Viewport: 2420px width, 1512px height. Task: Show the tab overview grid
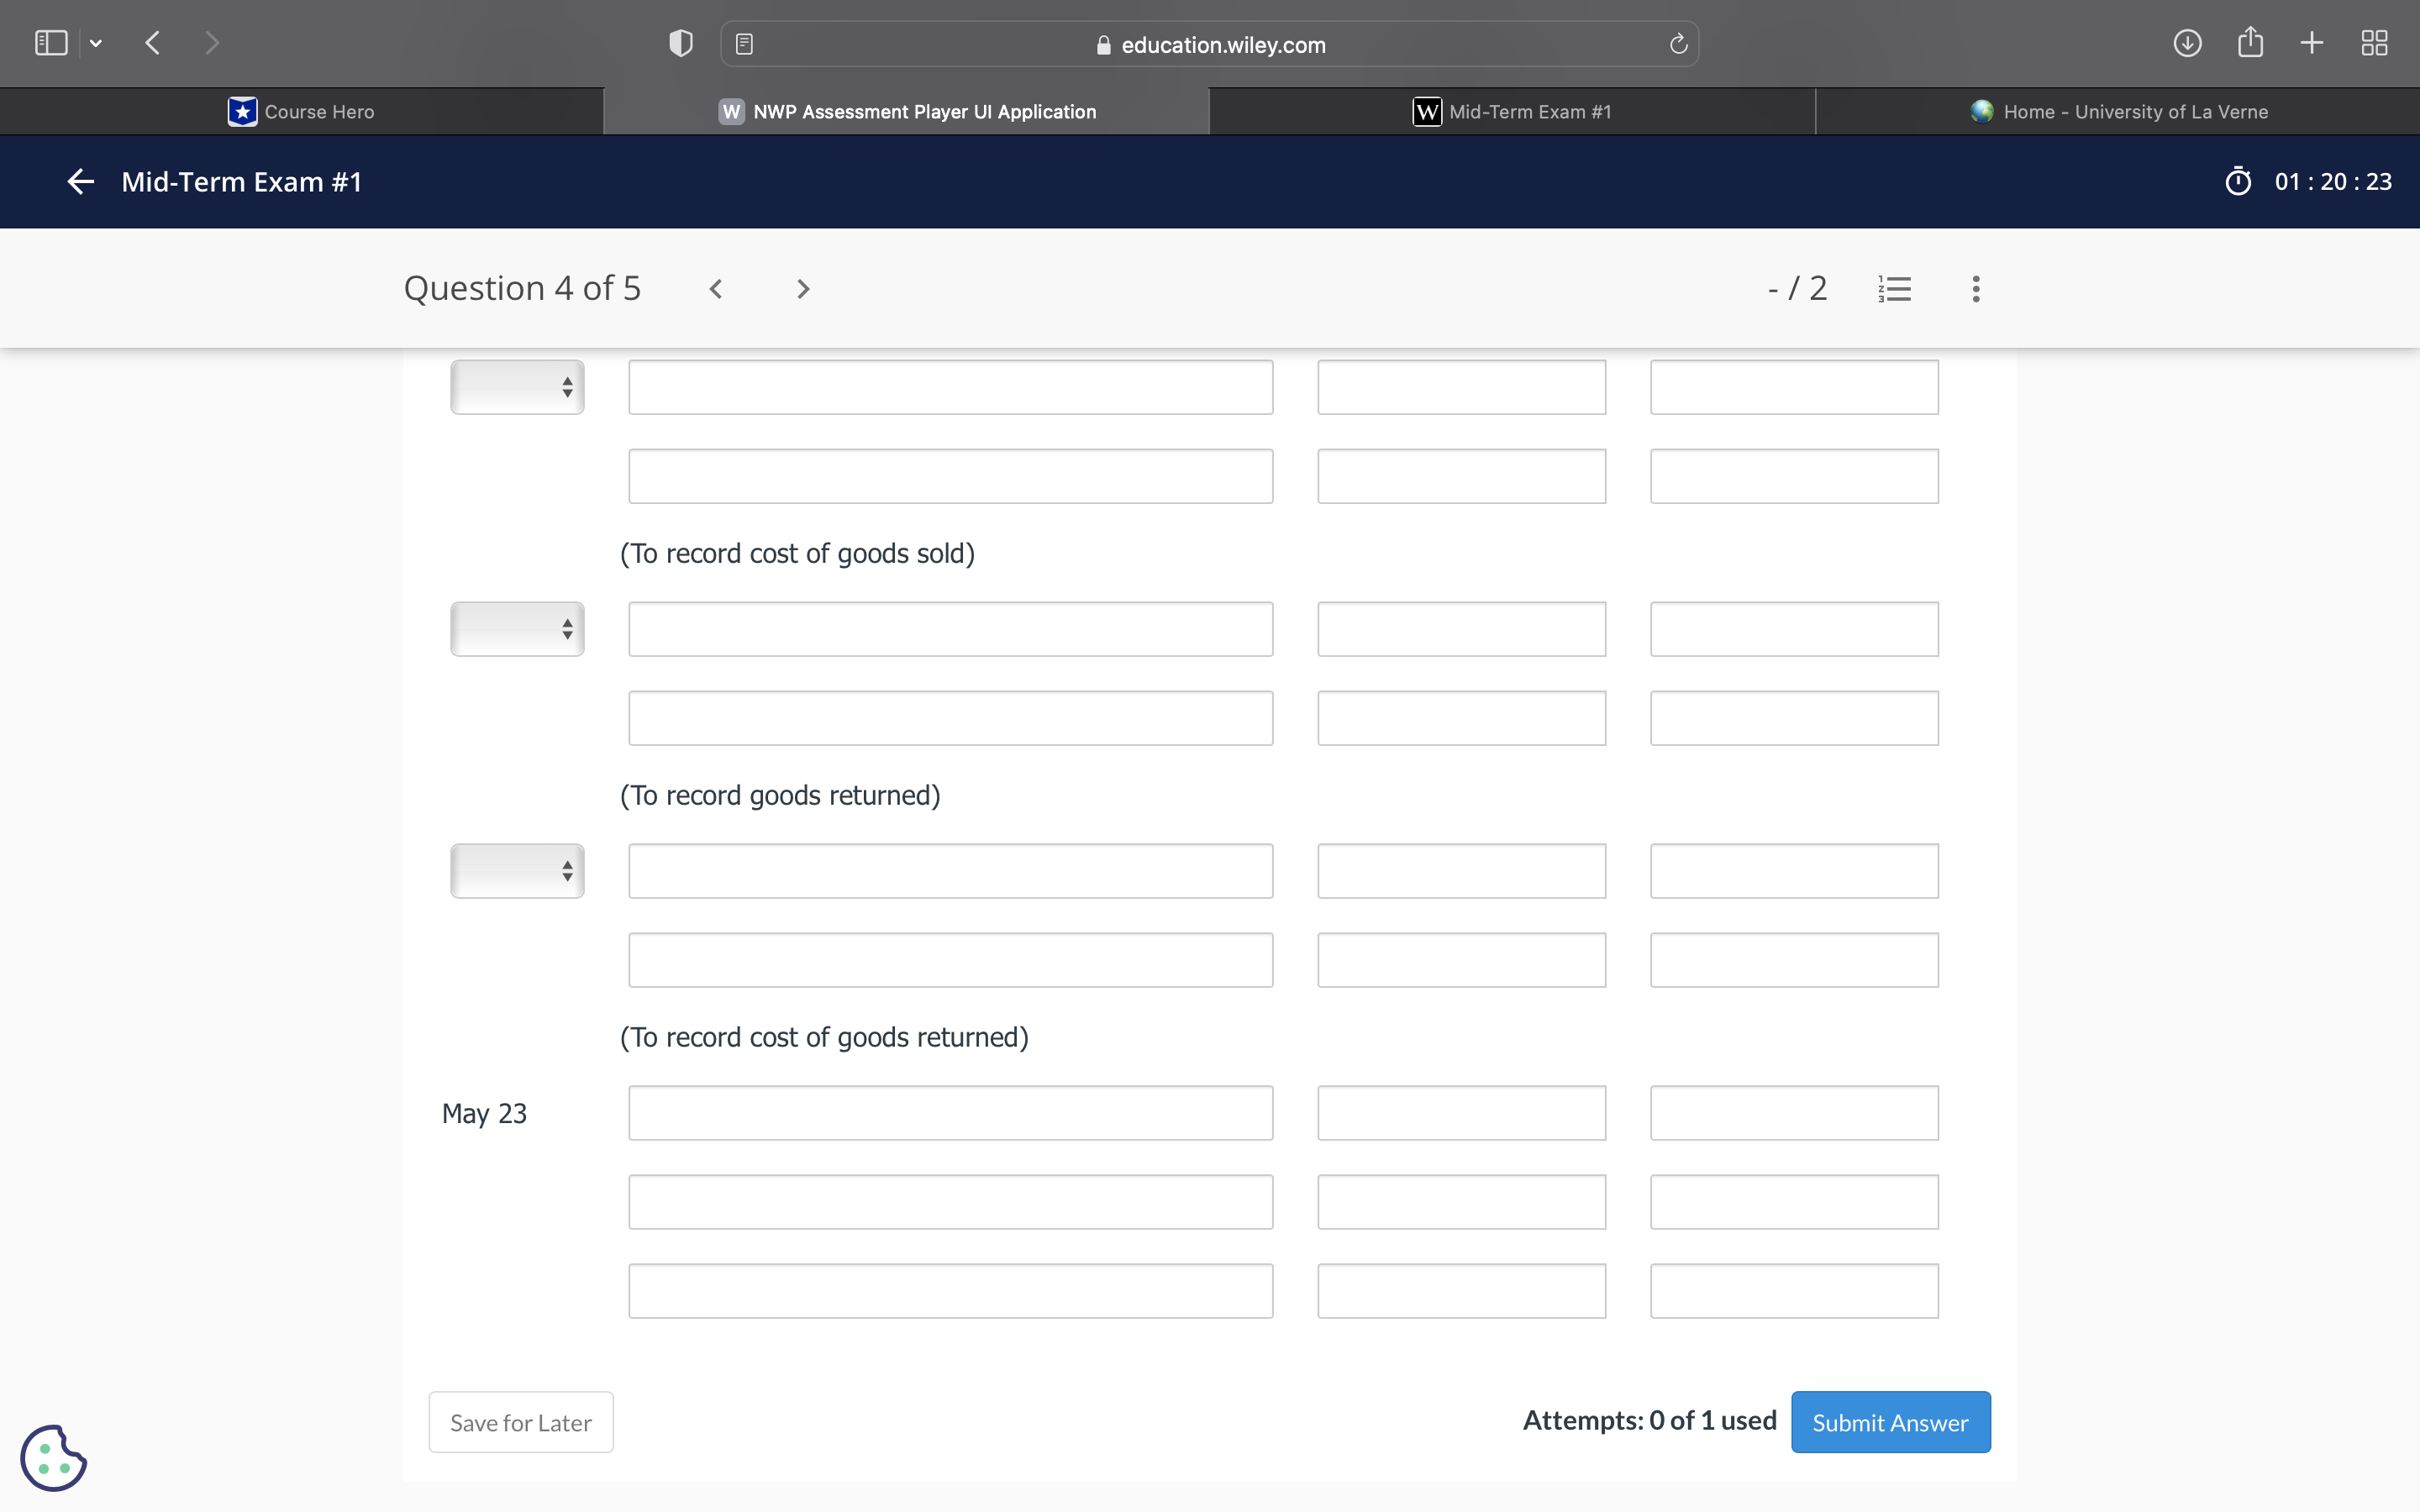(x=2374, y=43)
